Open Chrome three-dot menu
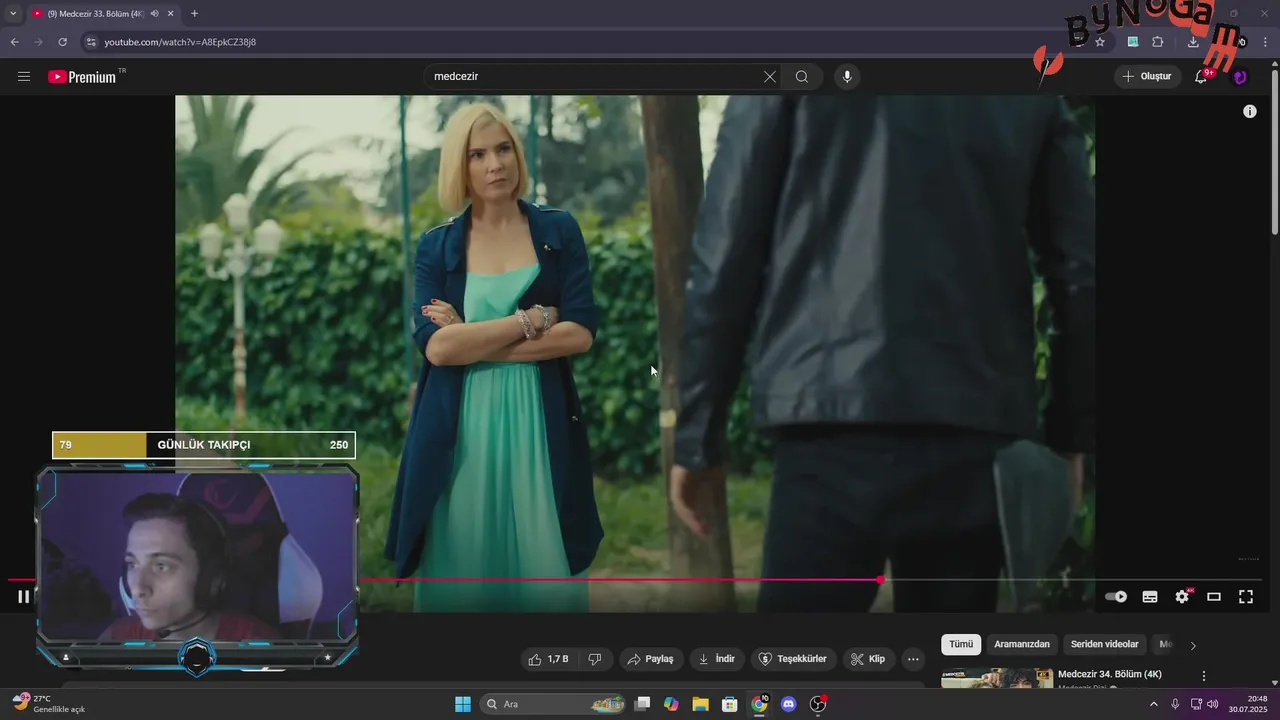 coord(1266,42)
